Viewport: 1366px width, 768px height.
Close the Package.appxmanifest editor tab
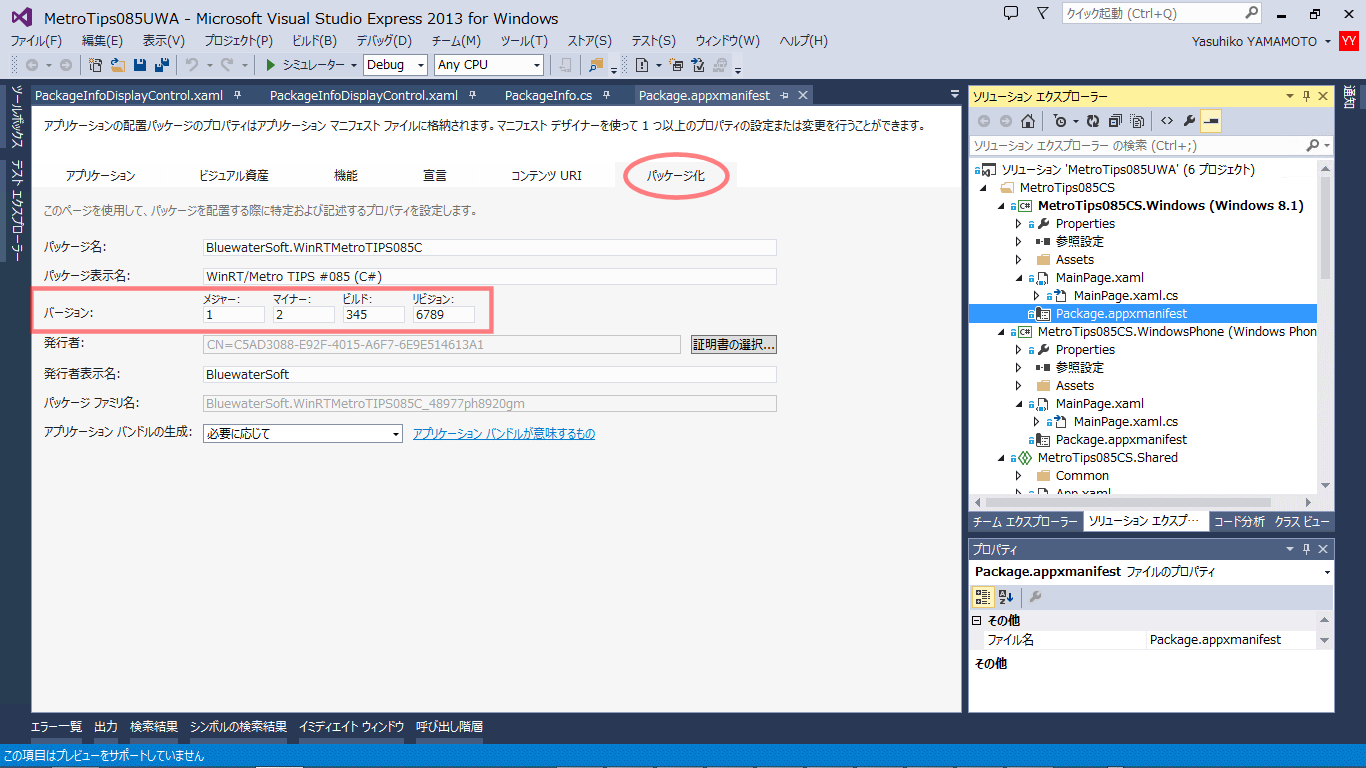[801, 95]
